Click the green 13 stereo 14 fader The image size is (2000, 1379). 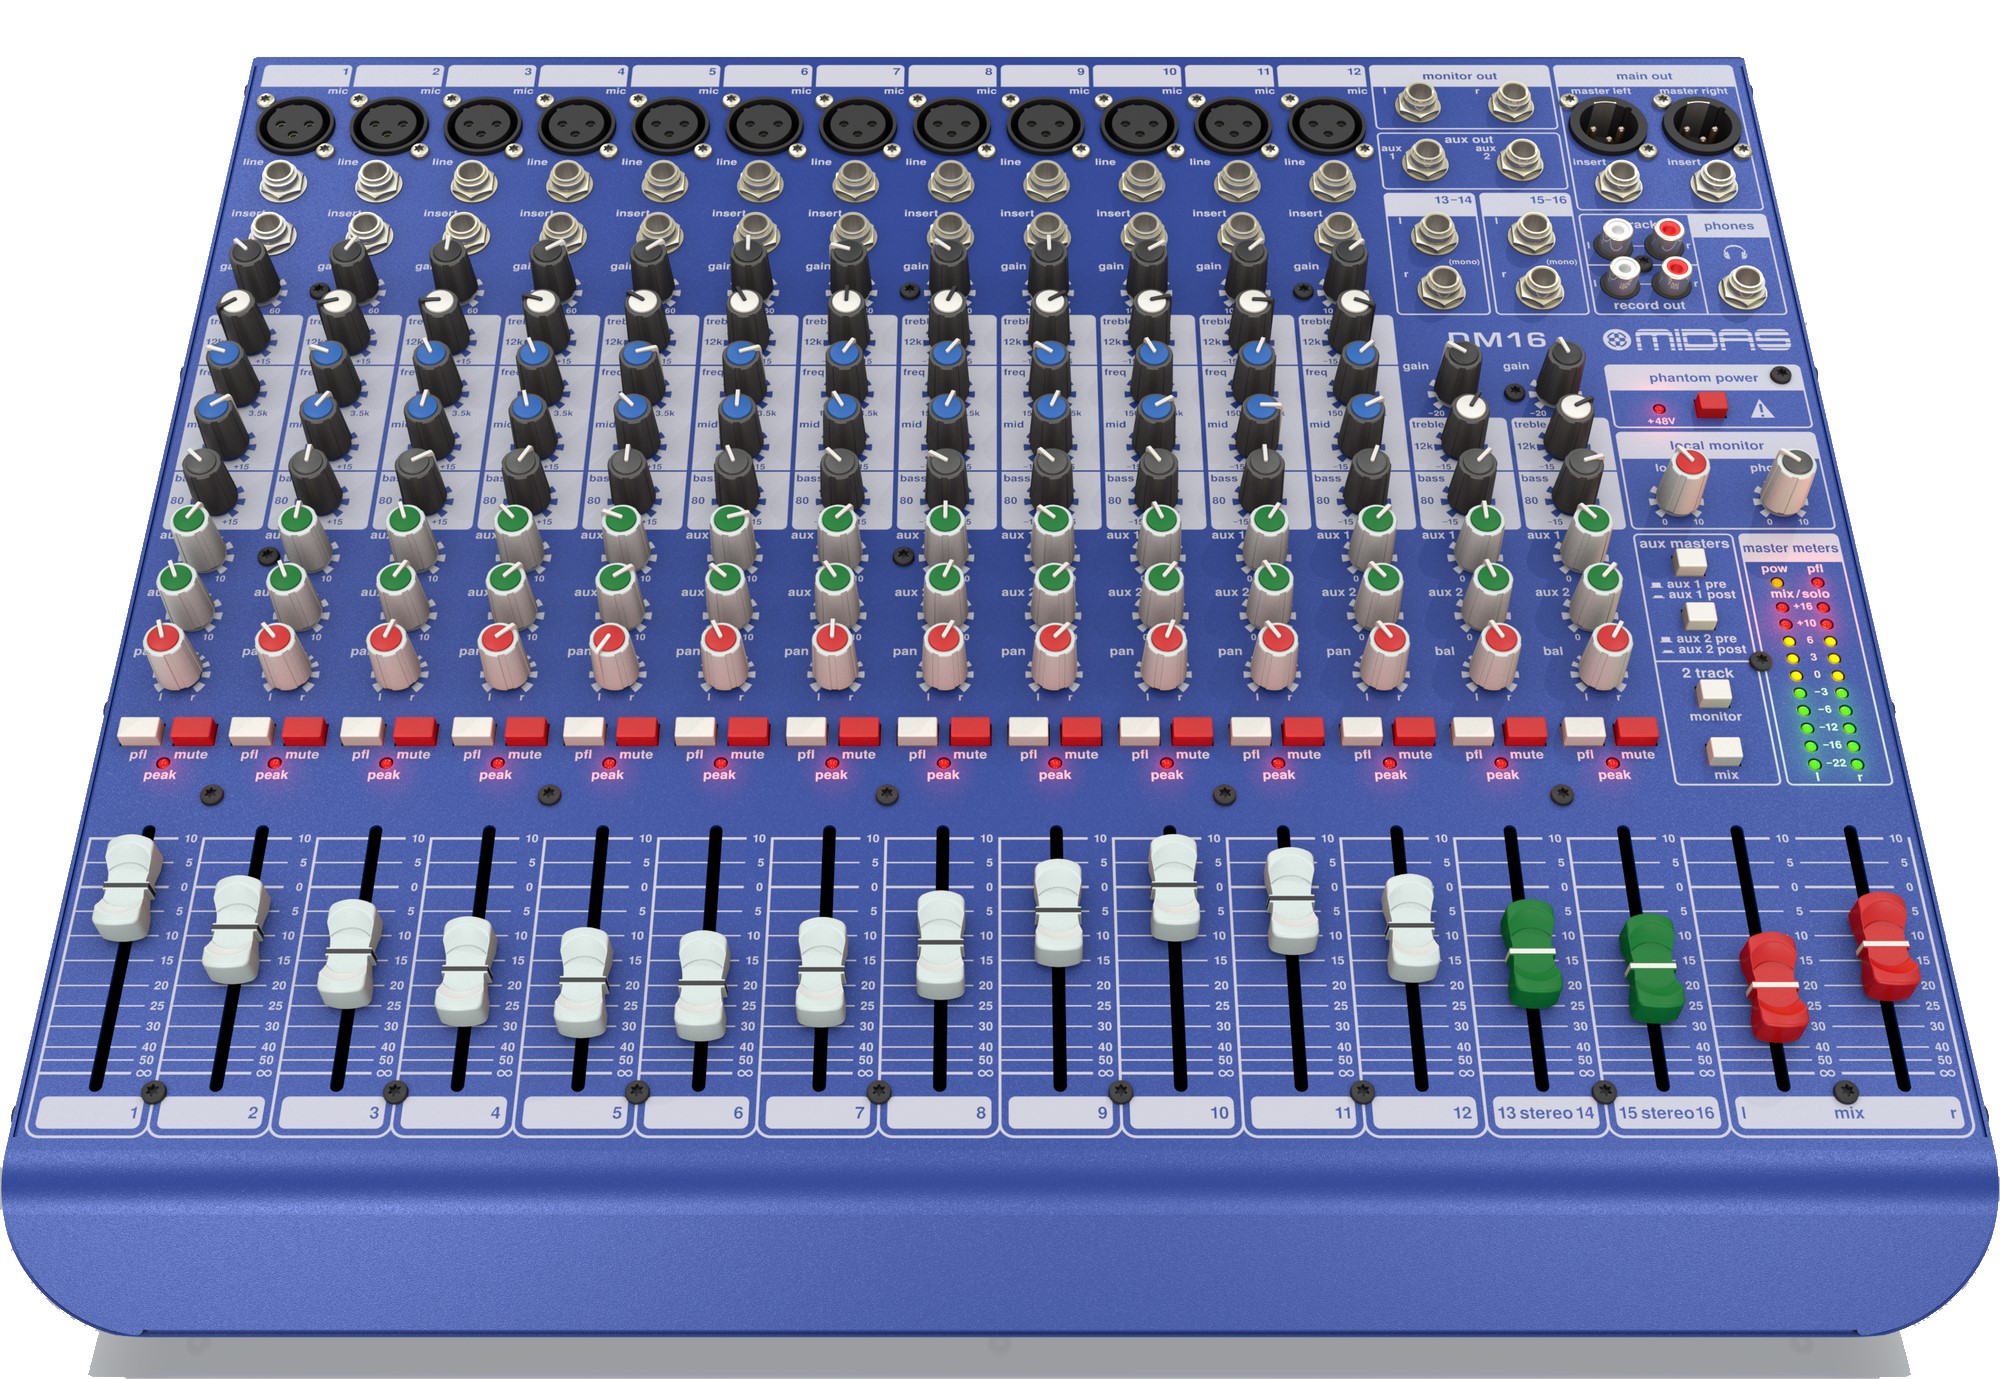pos(1531,952)
